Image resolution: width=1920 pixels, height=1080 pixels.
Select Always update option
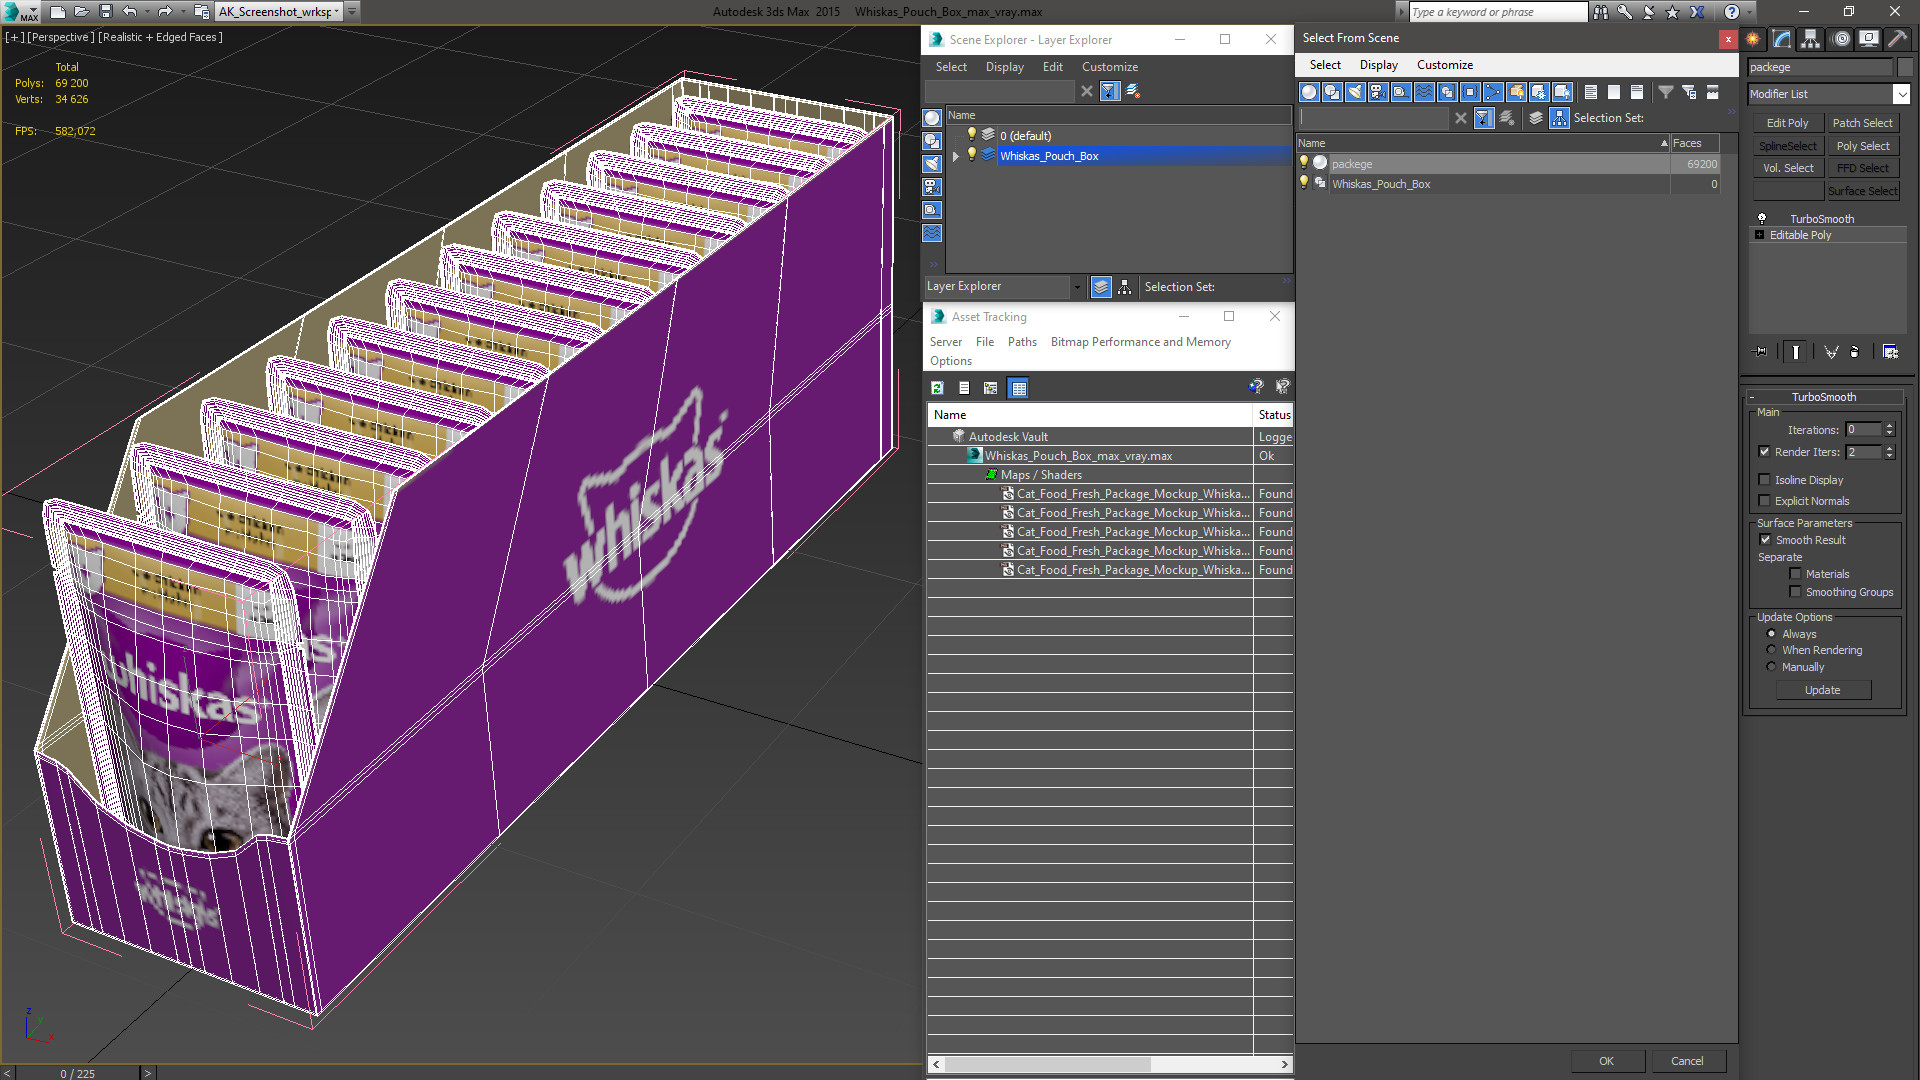pyautogui.click(x=1771, y=634)
